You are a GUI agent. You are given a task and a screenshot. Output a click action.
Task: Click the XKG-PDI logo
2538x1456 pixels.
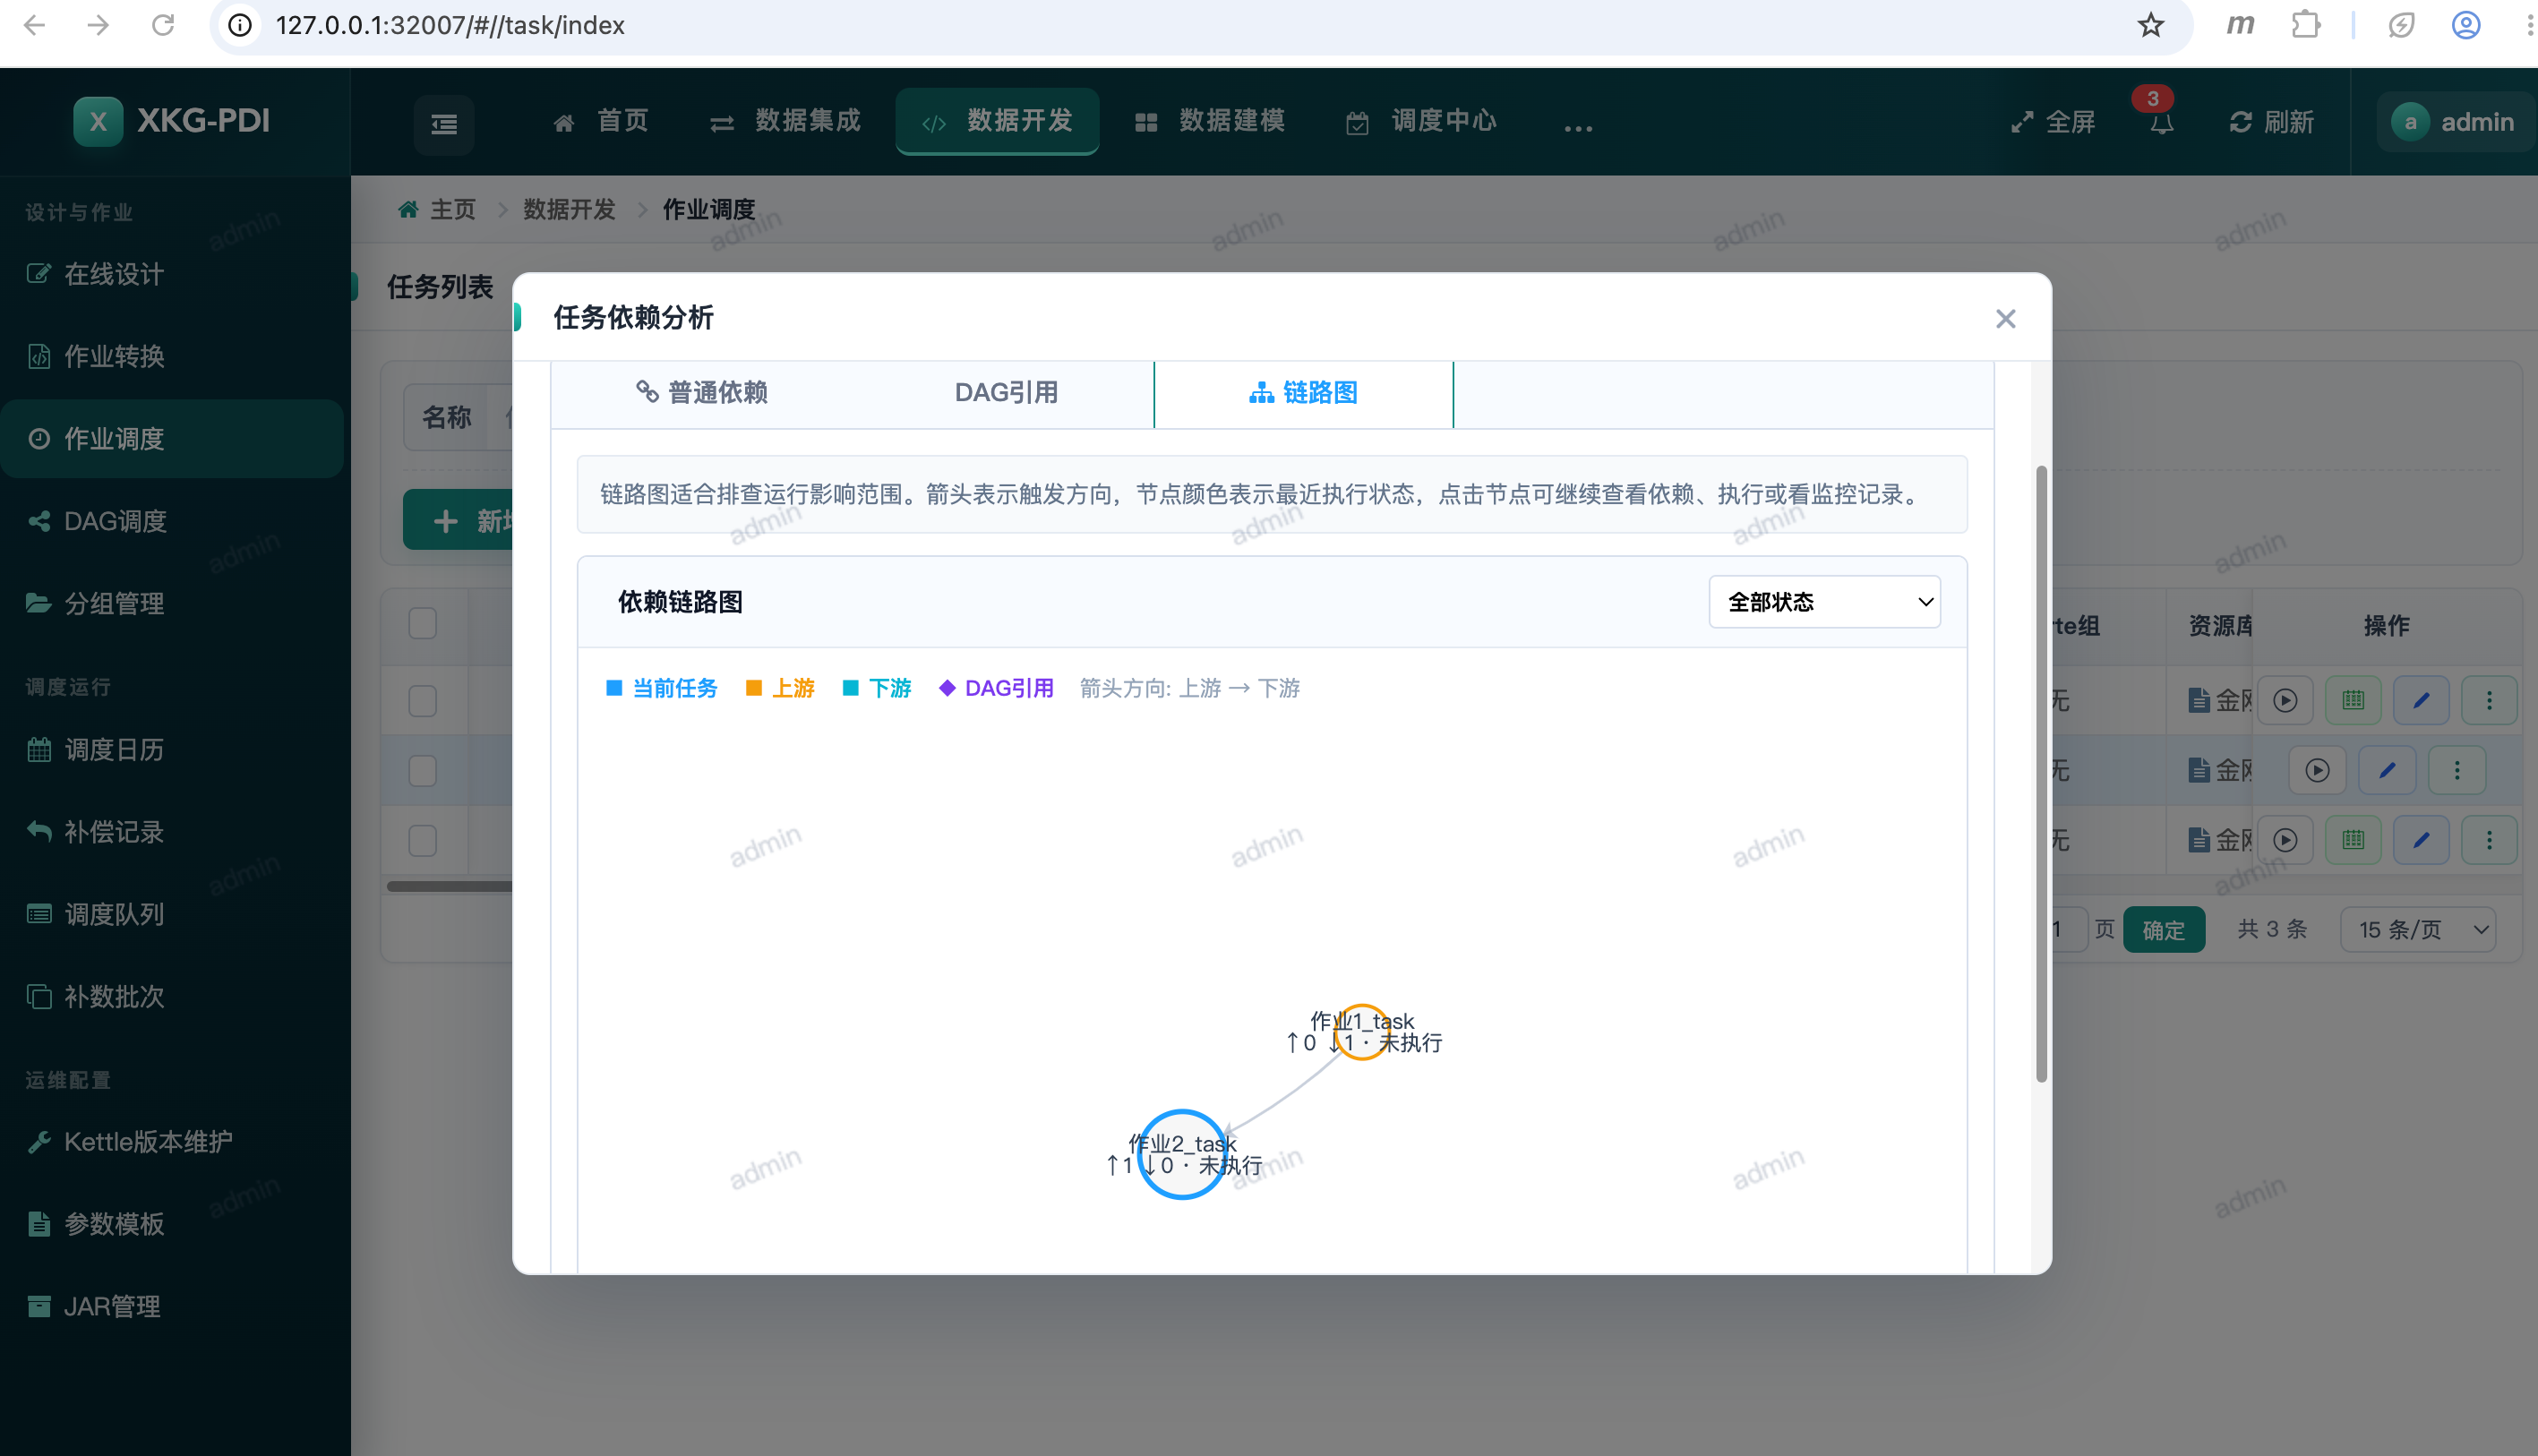tap(172, 121)
